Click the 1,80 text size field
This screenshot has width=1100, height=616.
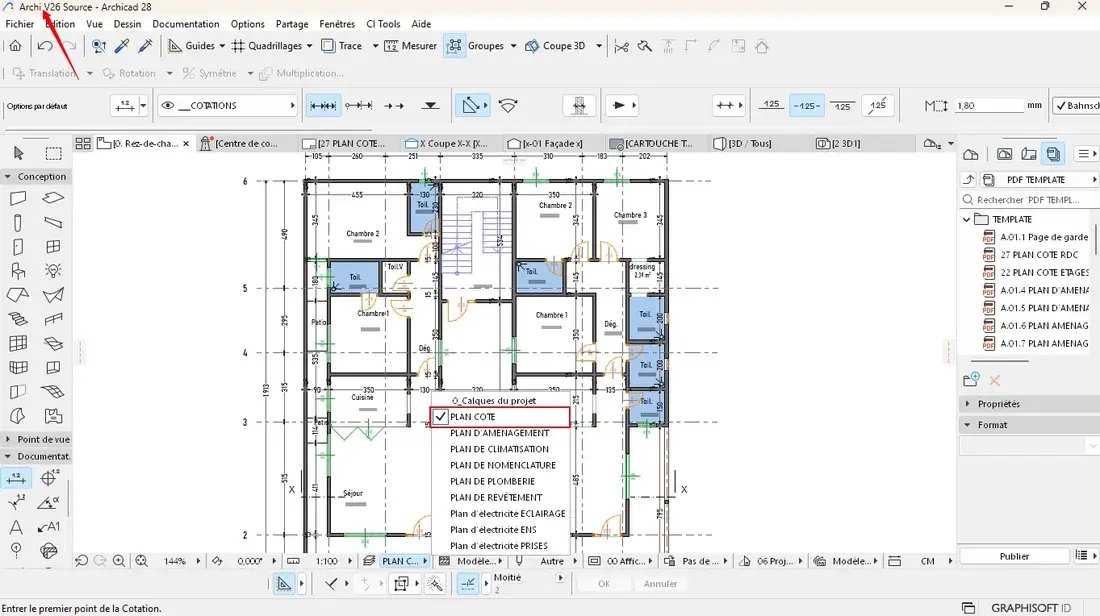pos(988,106)
